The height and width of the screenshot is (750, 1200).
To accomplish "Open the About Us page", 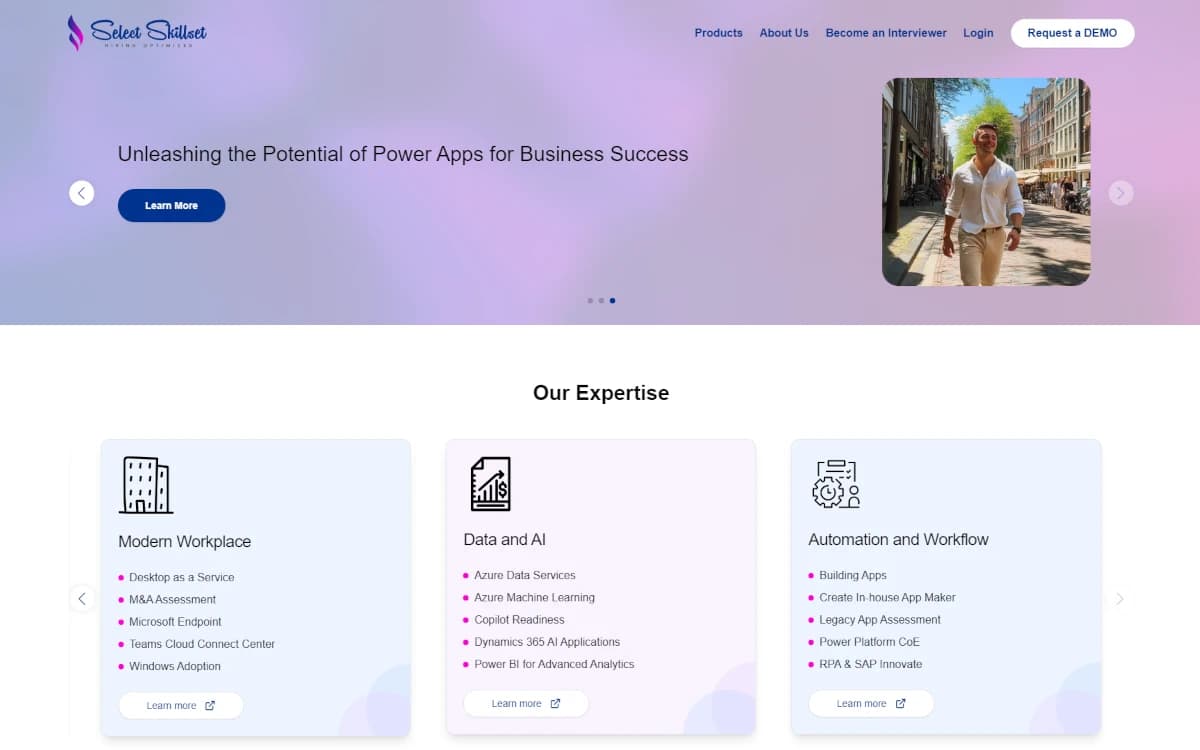I will click(x=784, y=33).
